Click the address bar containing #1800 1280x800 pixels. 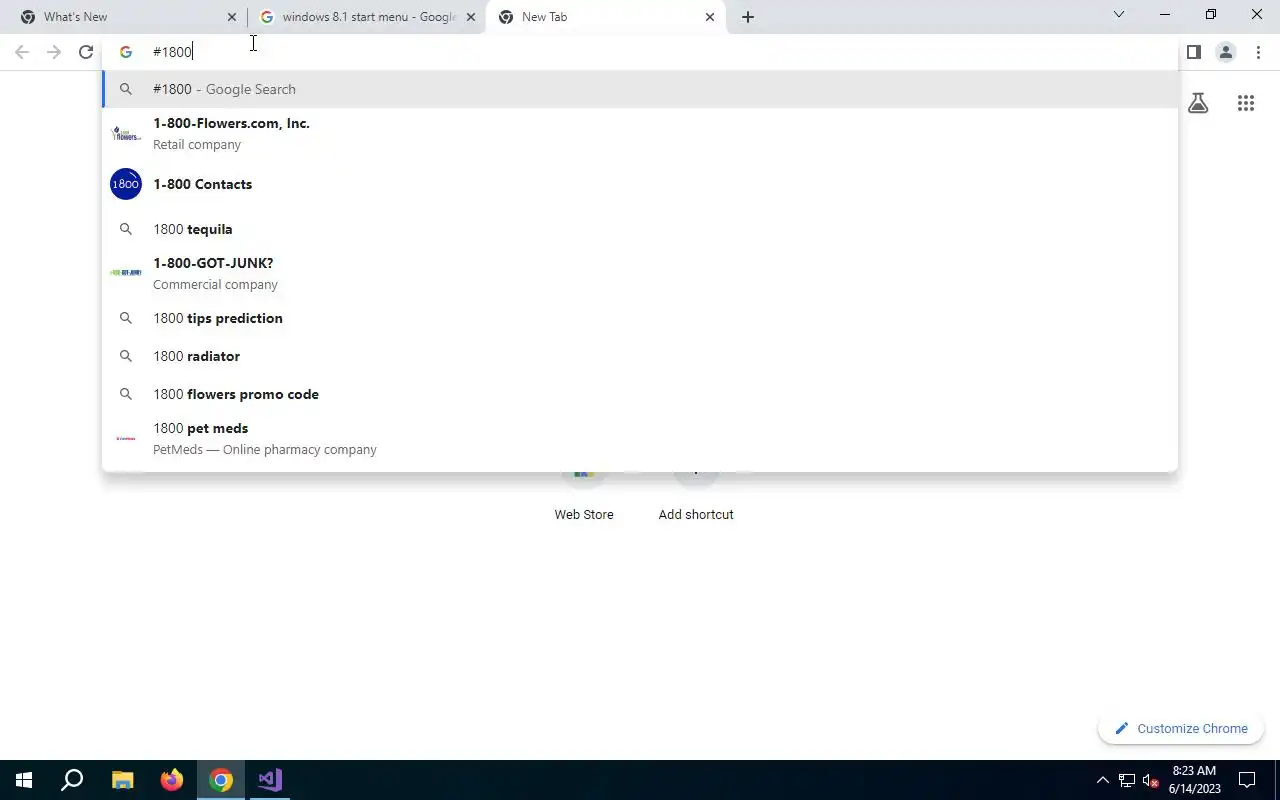(x=640, y=52)
